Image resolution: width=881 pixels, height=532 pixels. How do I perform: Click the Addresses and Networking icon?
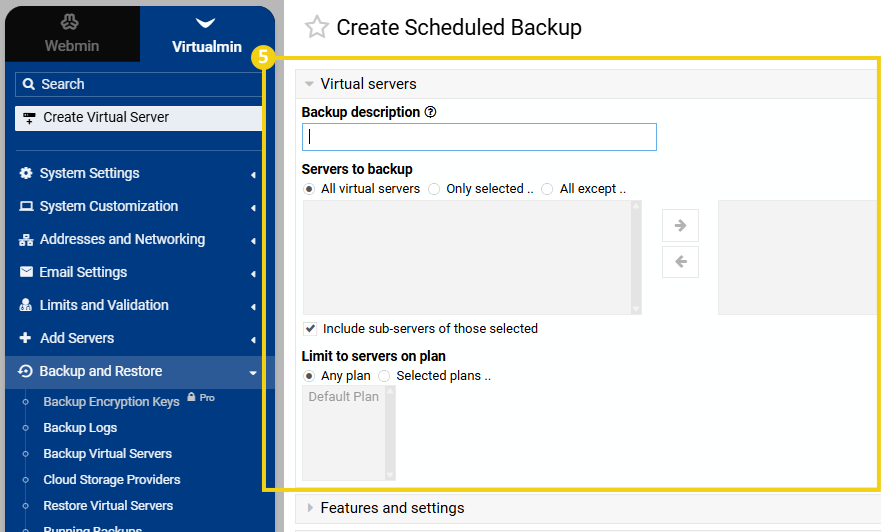[26, 240]
